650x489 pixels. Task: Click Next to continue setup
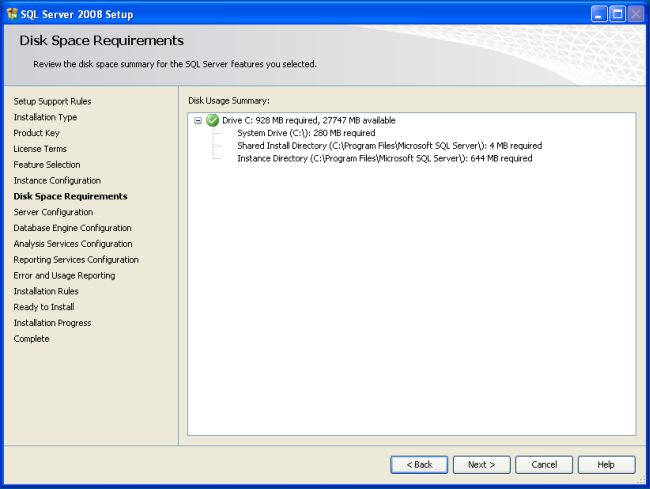click(481, 465)
